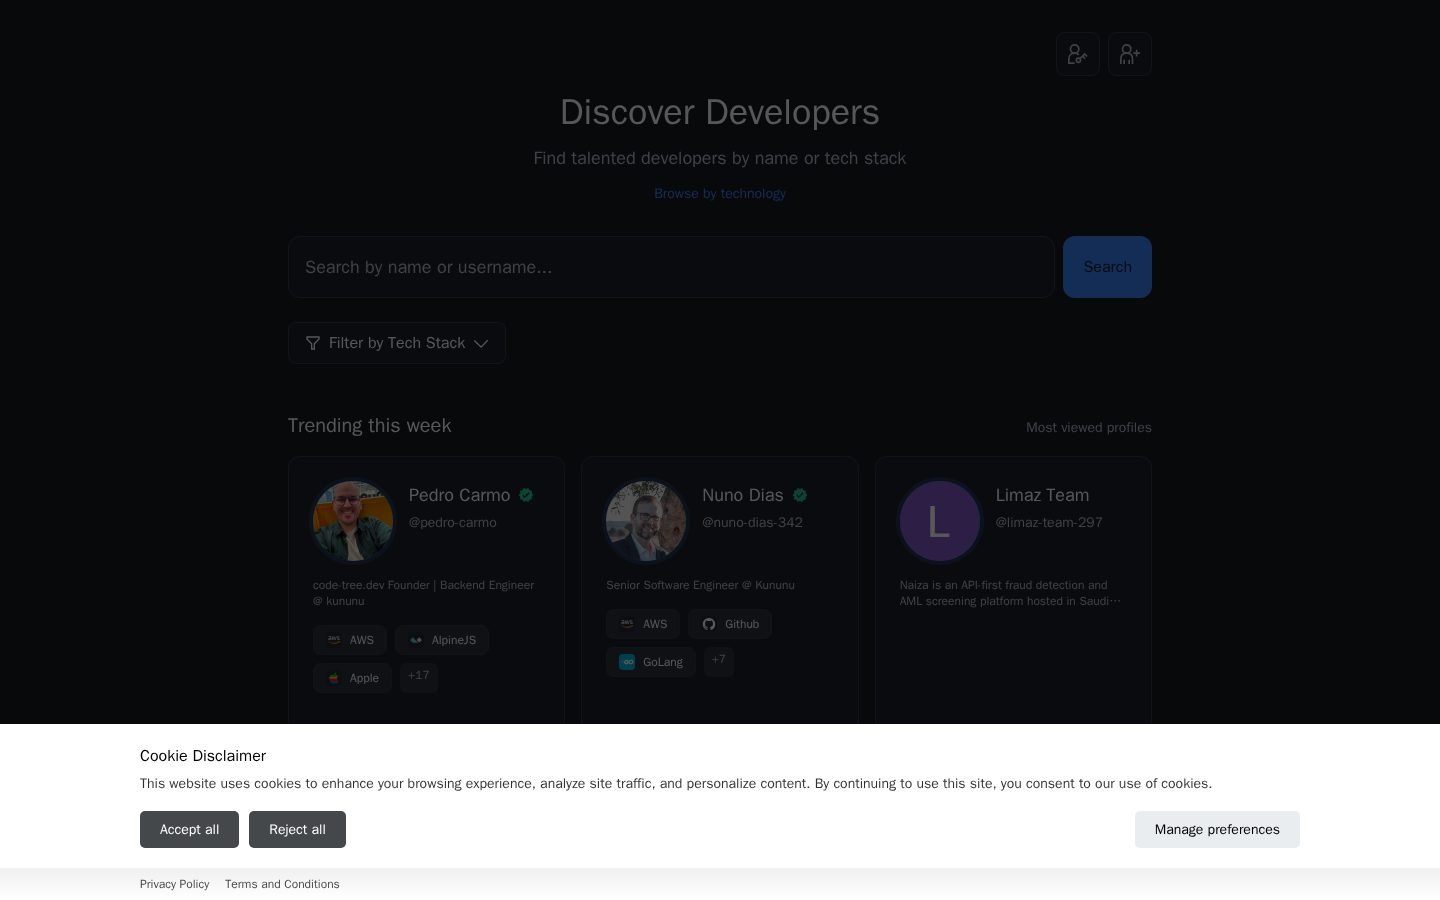Click the @nuno-dias-342 username
The height and width of the screenshot is (900, 1440).
752,522
